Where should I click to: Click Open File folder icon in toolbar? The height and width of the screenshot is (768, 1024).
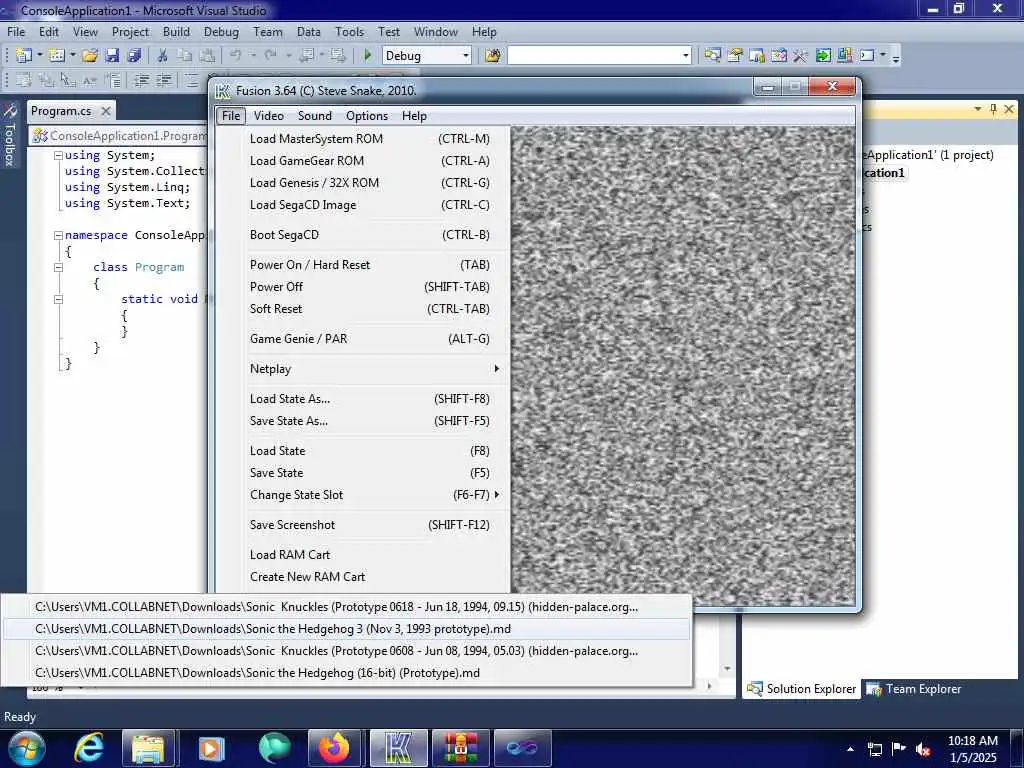point(90,56)
